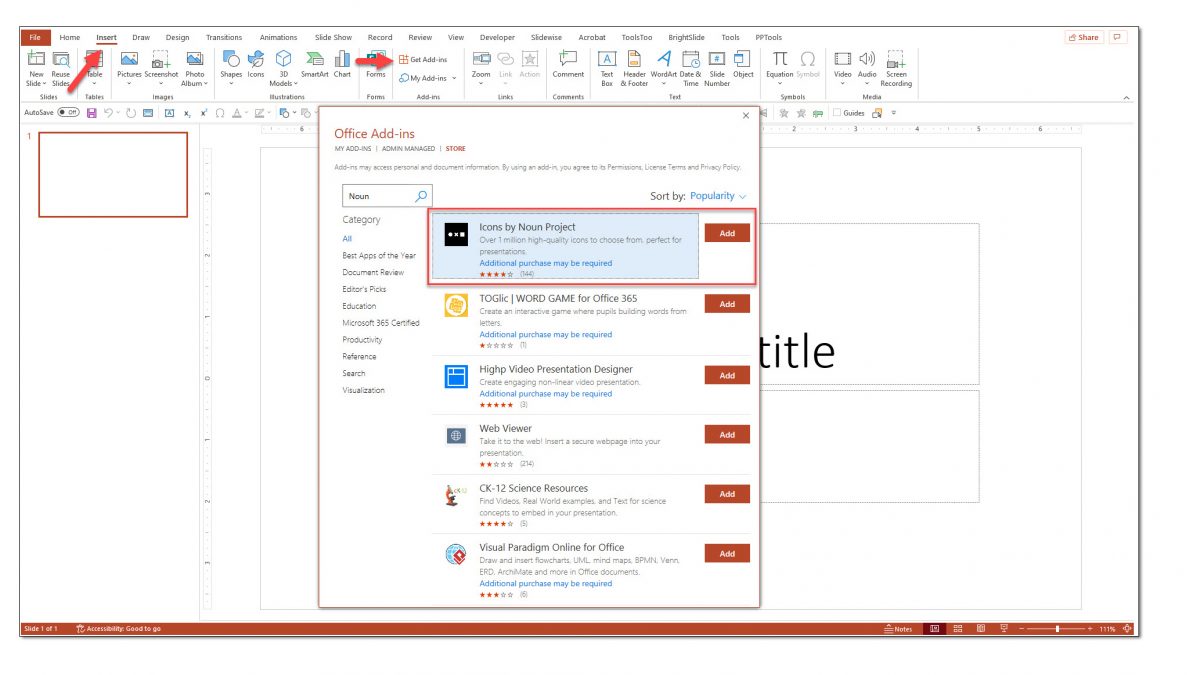Switch to the Design ribbon tab
Image resolution: width=1200 pixels, height=675 pixels.
click(x=177, y=37)
